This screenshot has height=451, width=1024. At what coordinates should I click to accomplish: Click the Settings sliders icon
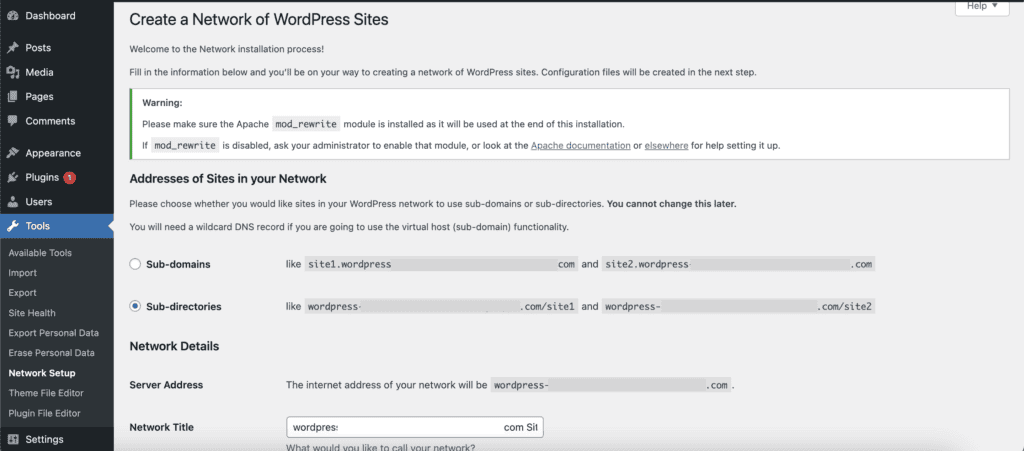click(x=12, y=439)
